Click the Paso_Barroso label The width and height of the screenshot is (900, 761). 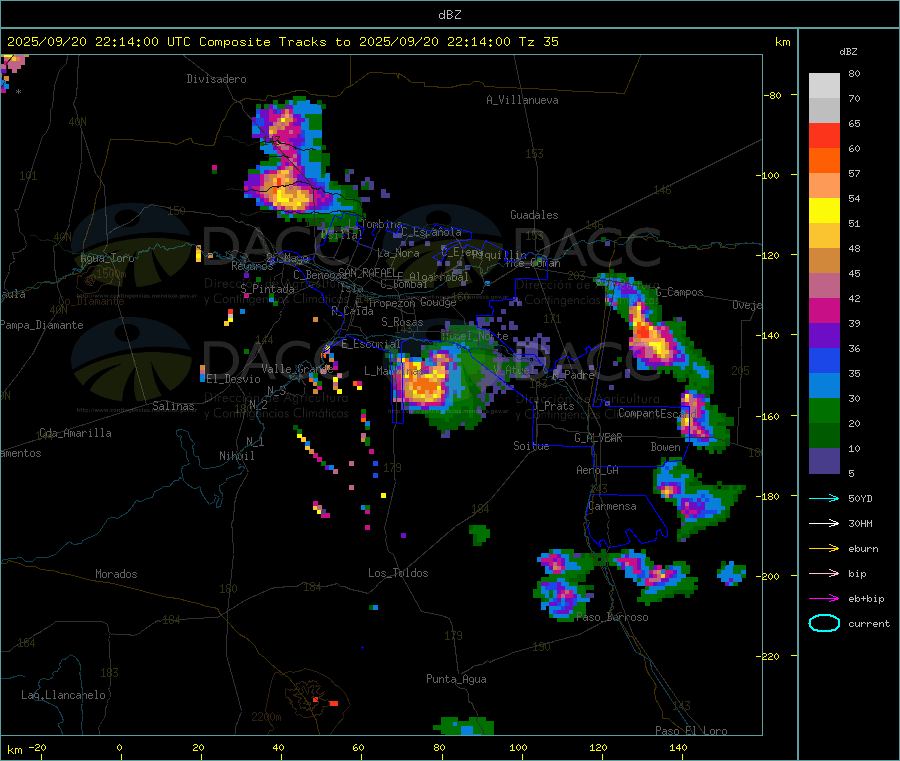click(612, 617)
